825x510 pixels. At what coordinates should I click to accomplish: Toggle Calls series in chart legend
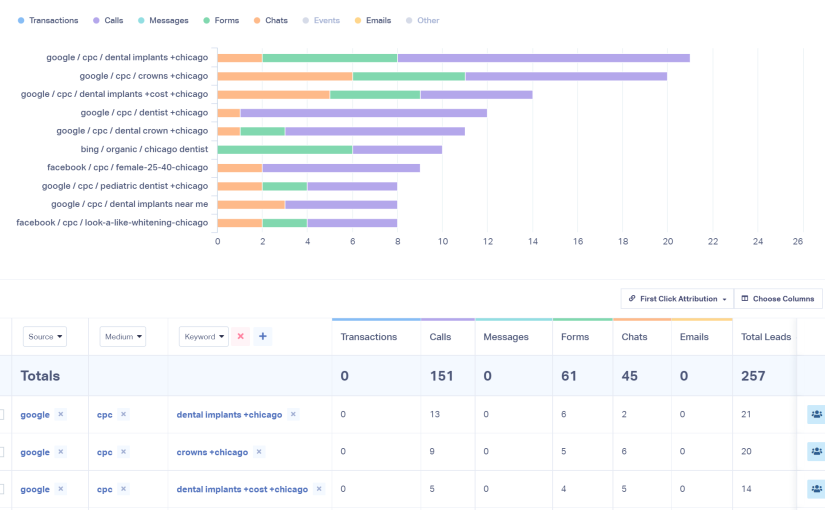point(108,21)
